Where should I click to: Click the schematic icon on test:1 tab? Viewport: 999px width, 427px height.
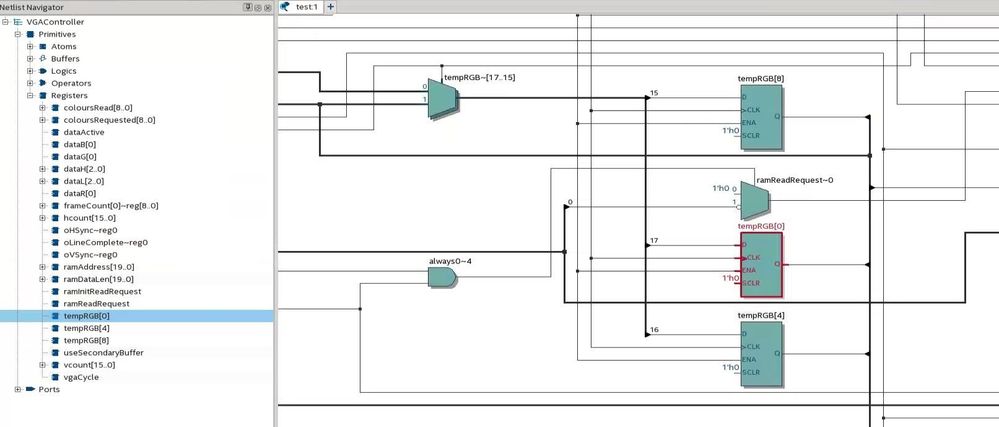[x=285, y=7]
